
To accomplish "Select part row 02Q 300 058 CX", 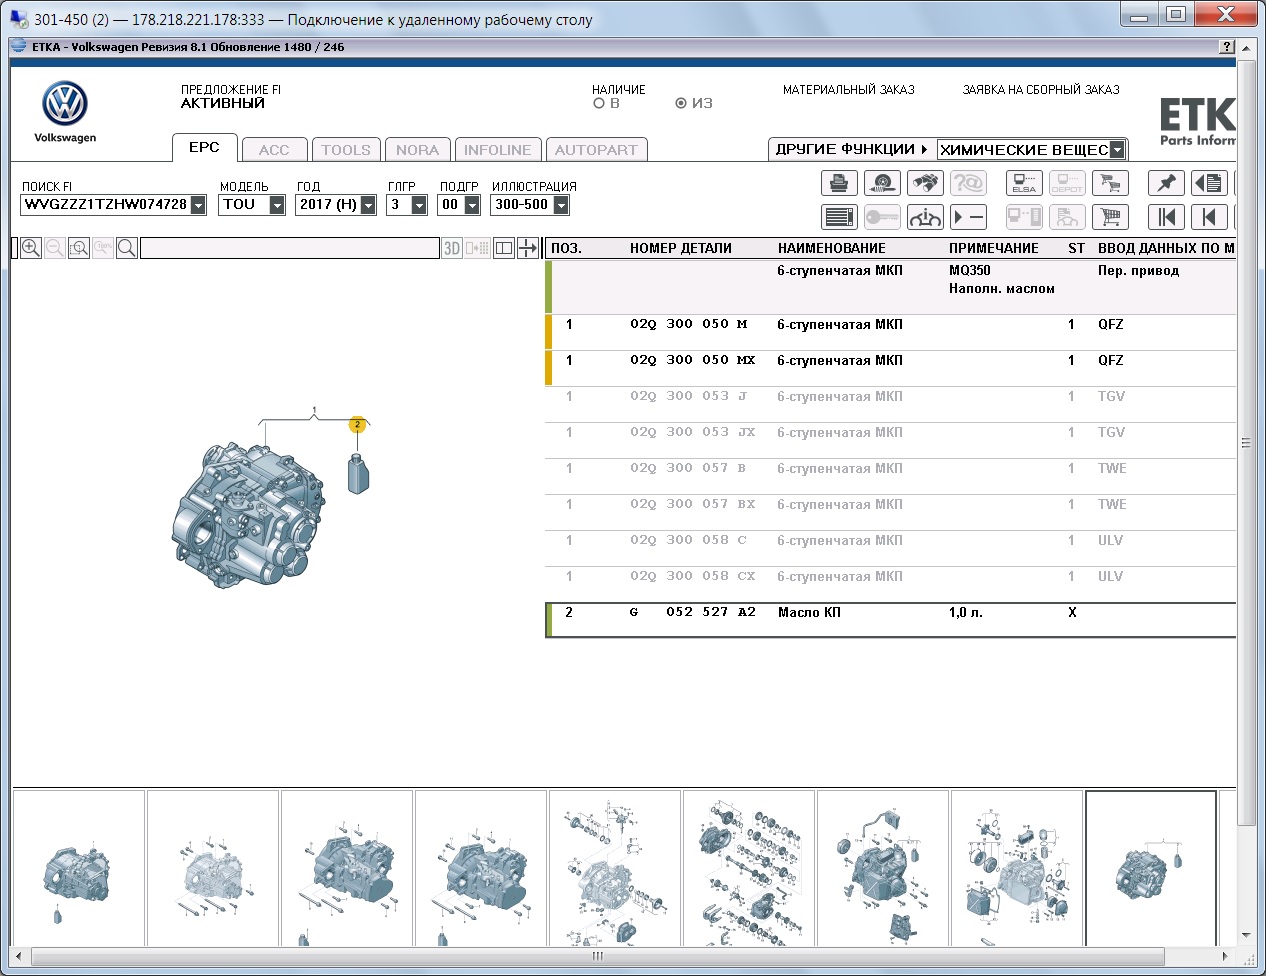I will pos(890,584).
